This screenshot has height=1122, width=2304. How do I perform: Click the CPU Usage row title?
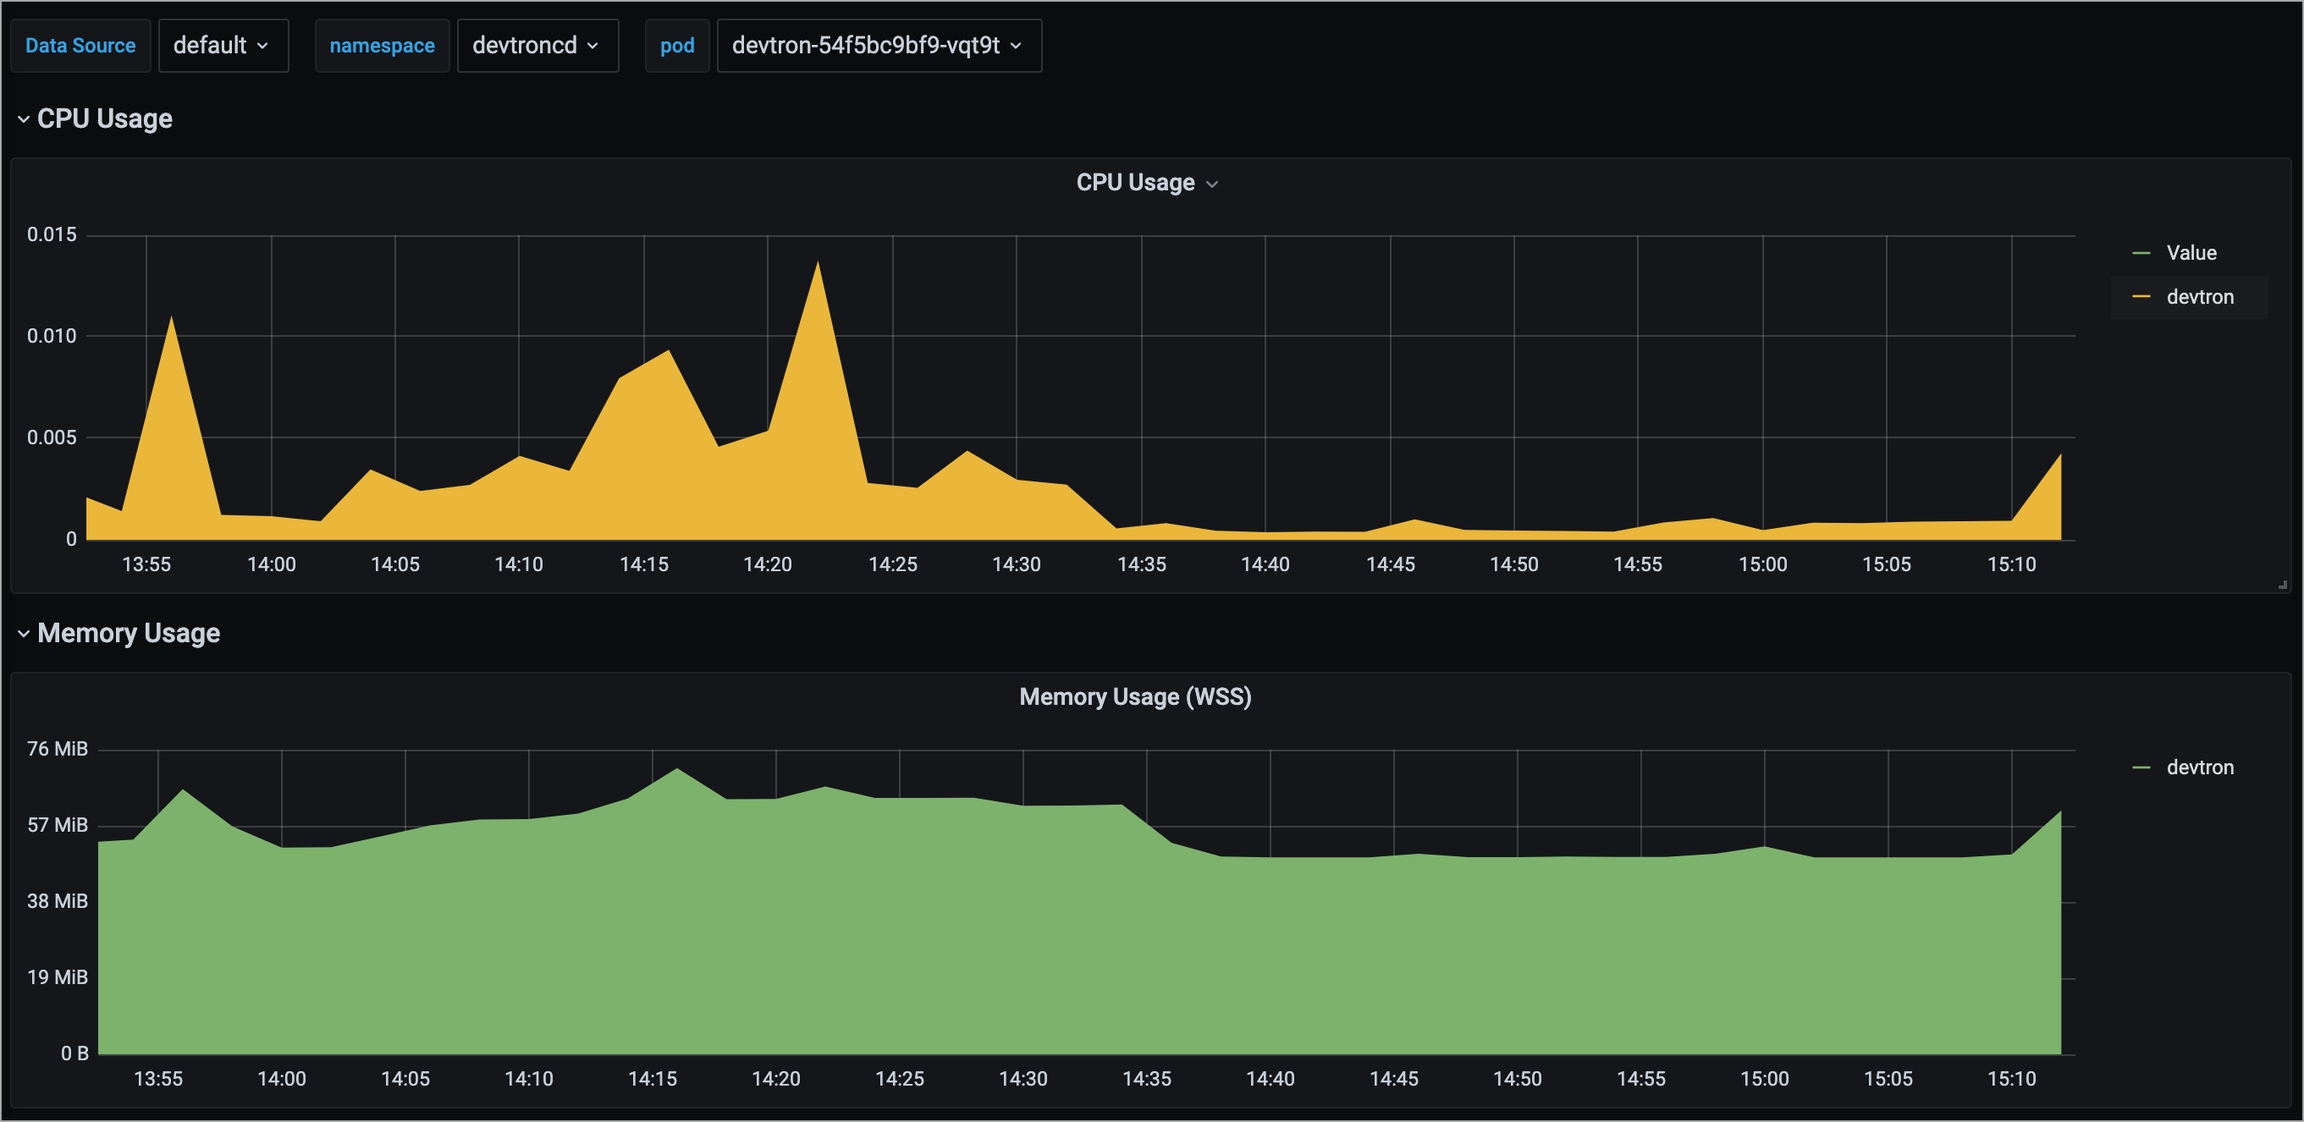point(105,119)
